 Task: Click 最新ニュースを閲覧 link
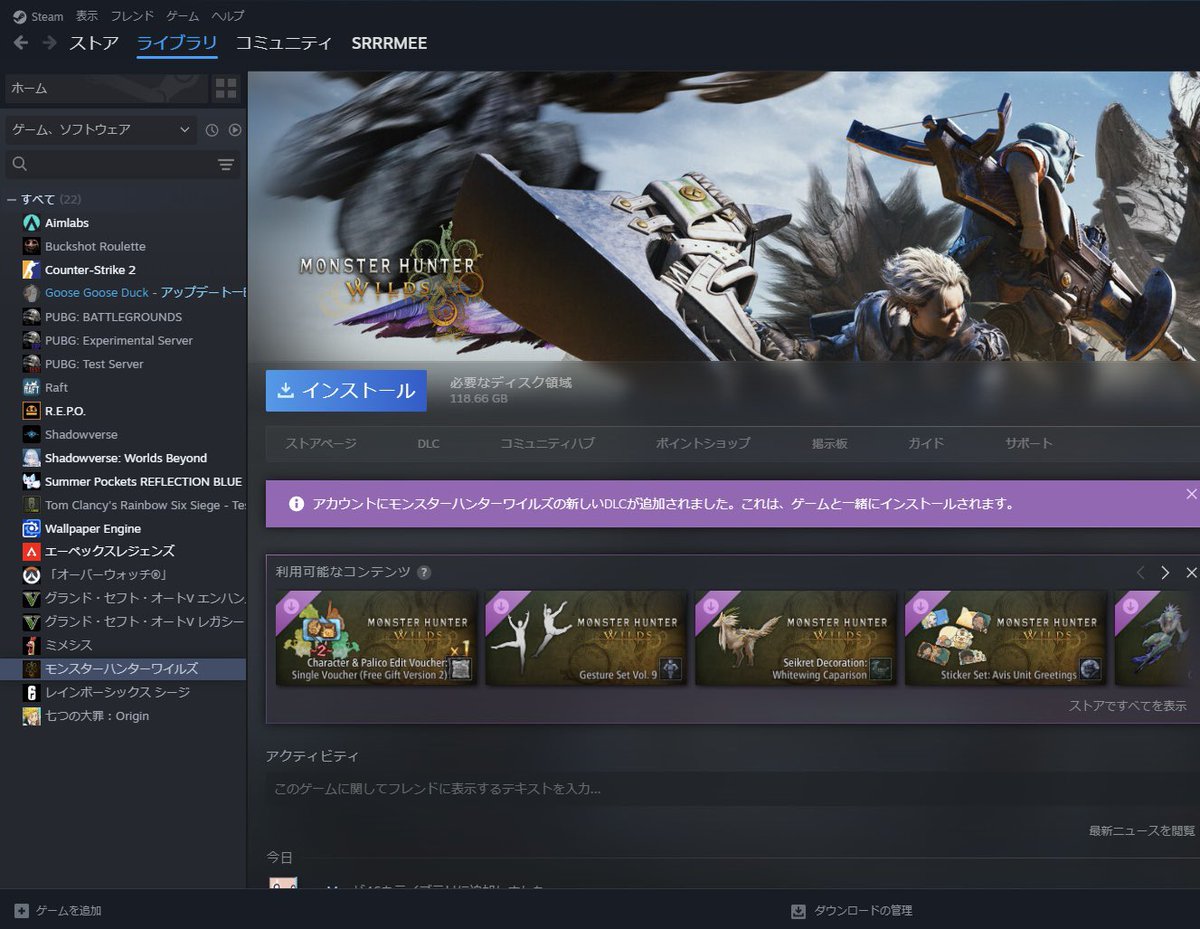[x=1142, y=831]
